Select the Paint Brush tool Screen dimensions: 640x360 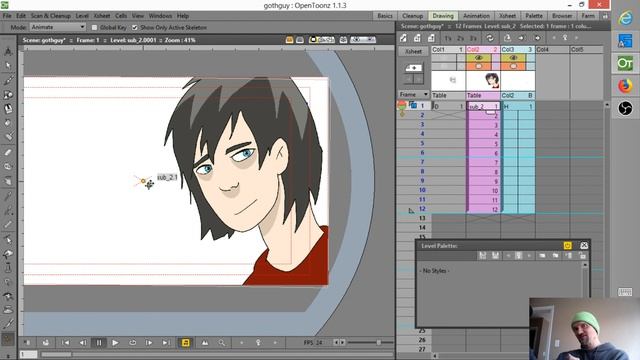pos(8,137)
